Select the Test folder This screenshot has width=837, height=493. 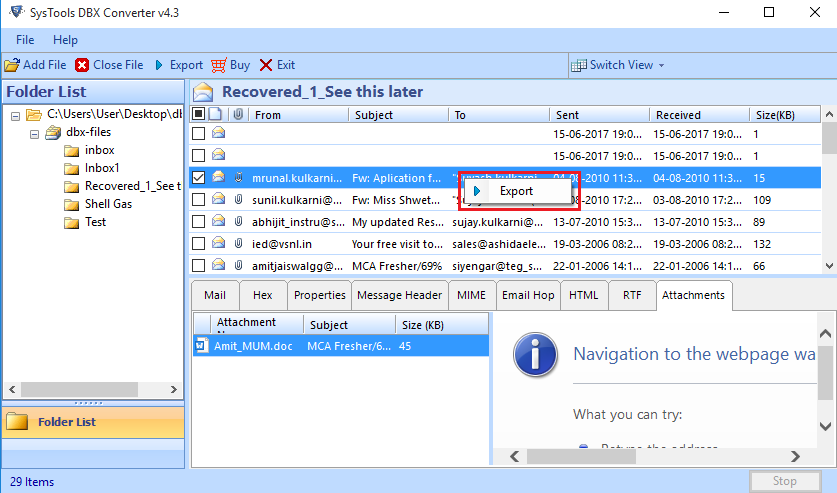[x=95, y=222]
